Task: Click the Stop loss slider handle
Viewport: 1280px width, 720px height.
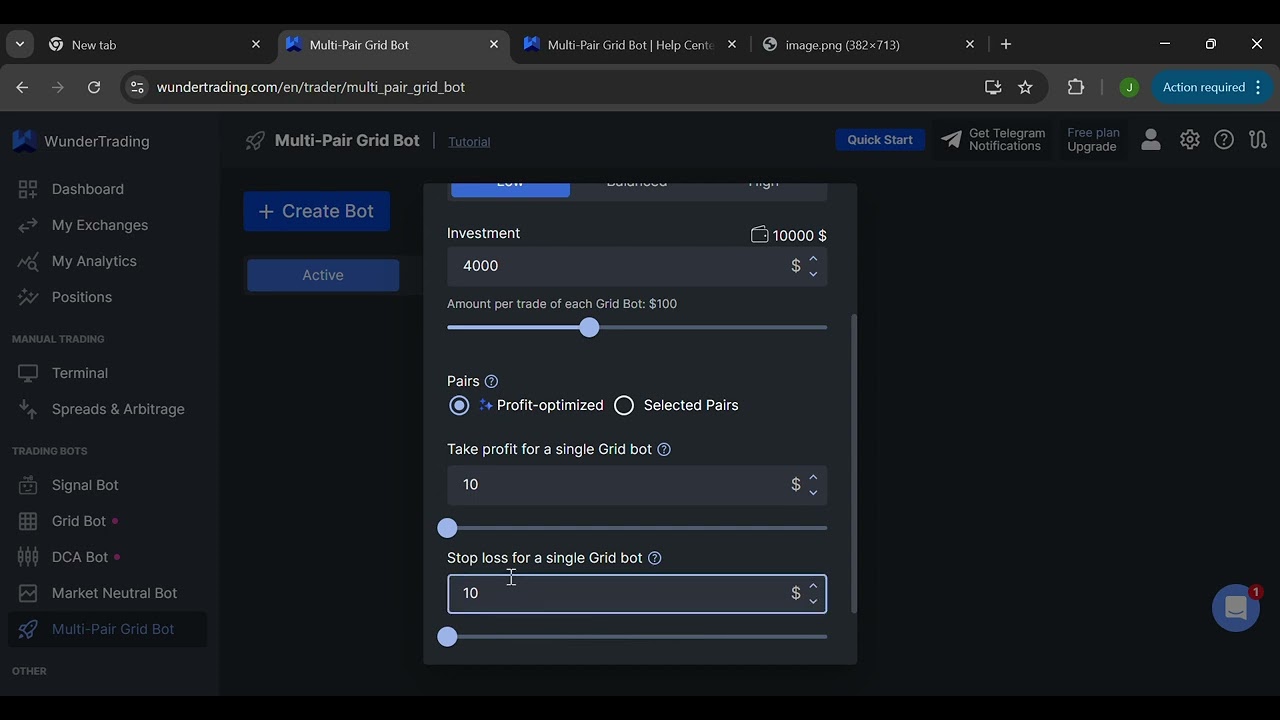Action: 447,637
